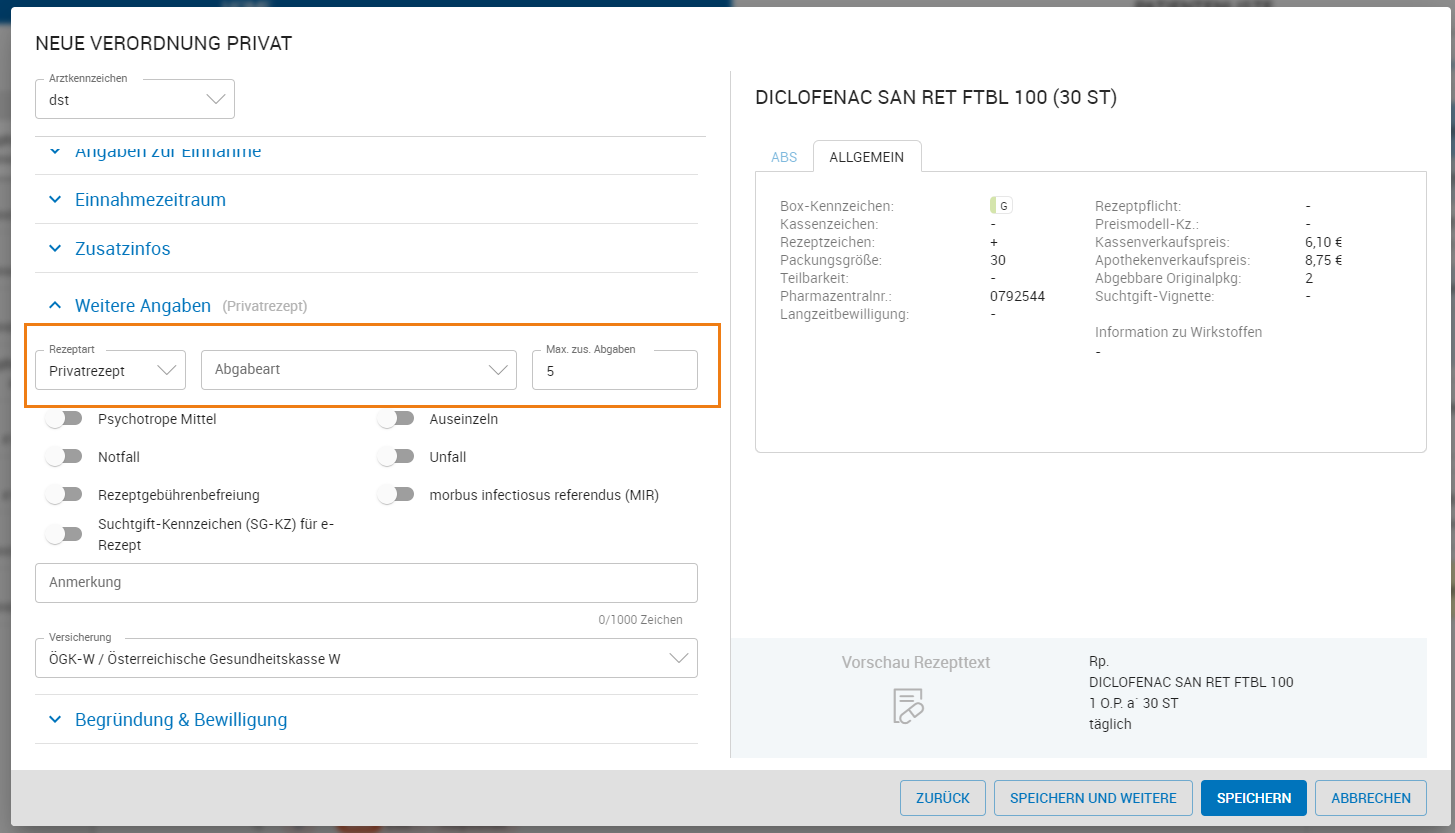Screen dimensions: 1455x833
Task: Toggle the Auseinzeln switch
Action: pyautogui.click(x=396, y=418)
